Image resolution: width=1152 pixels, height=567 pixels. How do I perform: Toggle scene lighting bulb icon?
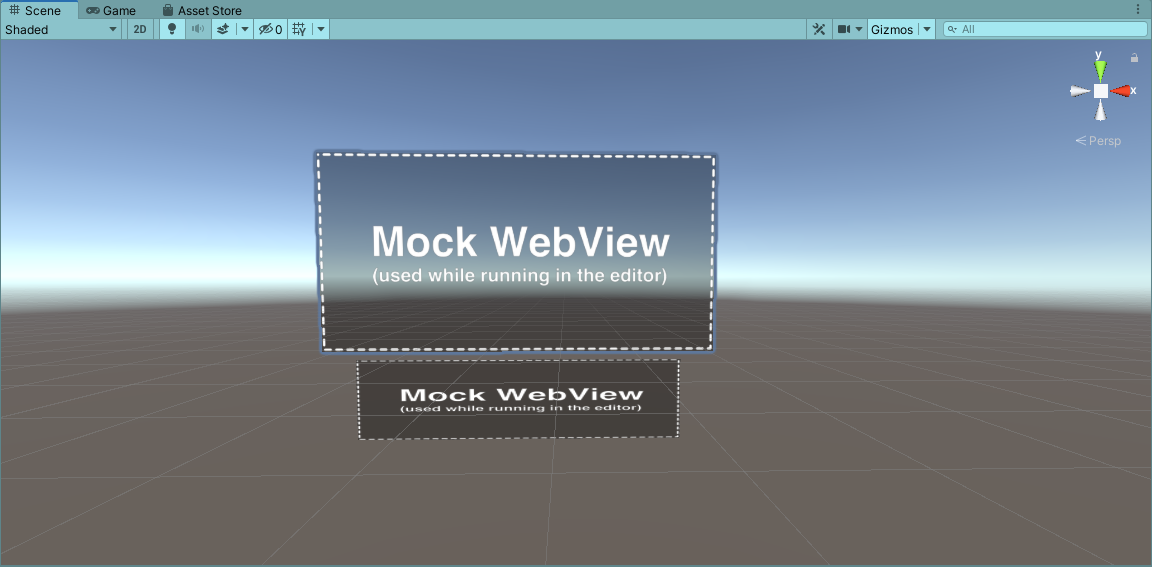coord(172,29)
